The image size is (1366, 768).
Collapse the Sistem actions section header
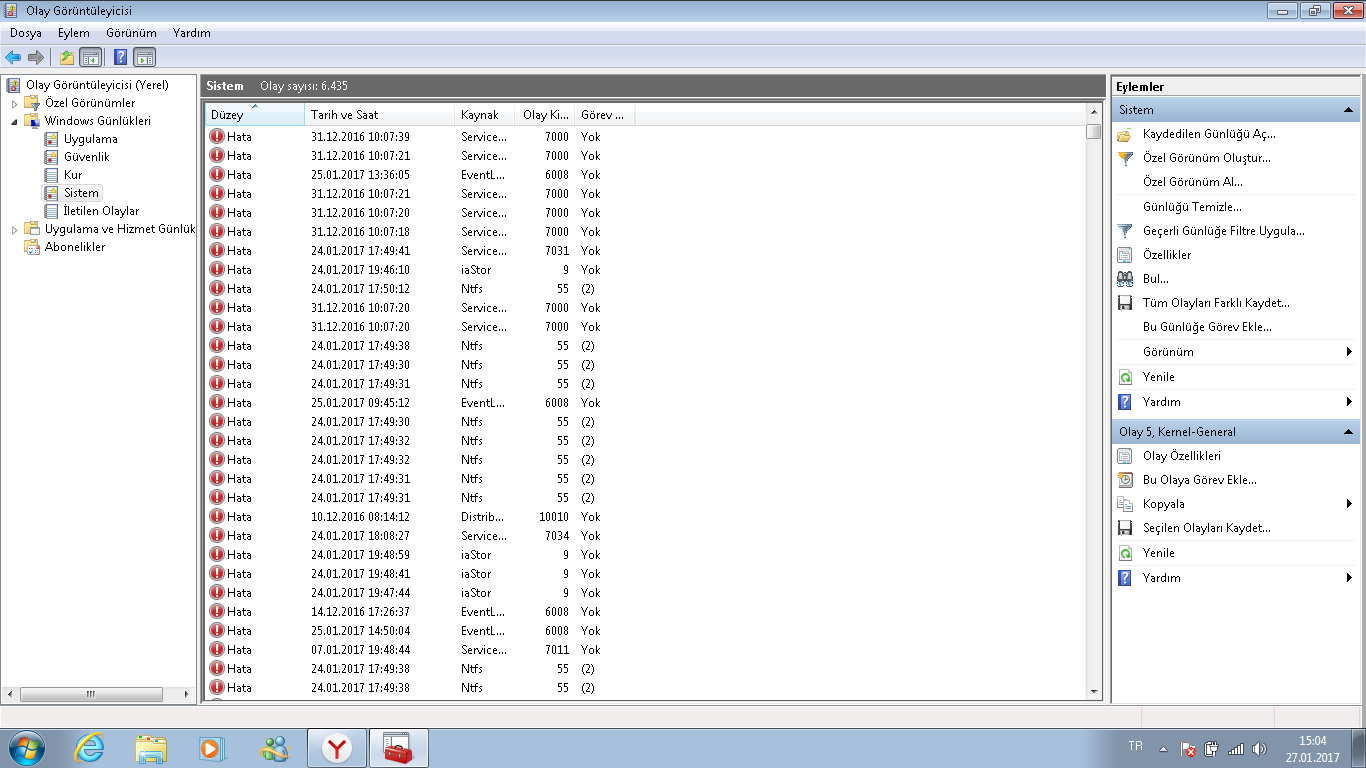click(1348, 110)
